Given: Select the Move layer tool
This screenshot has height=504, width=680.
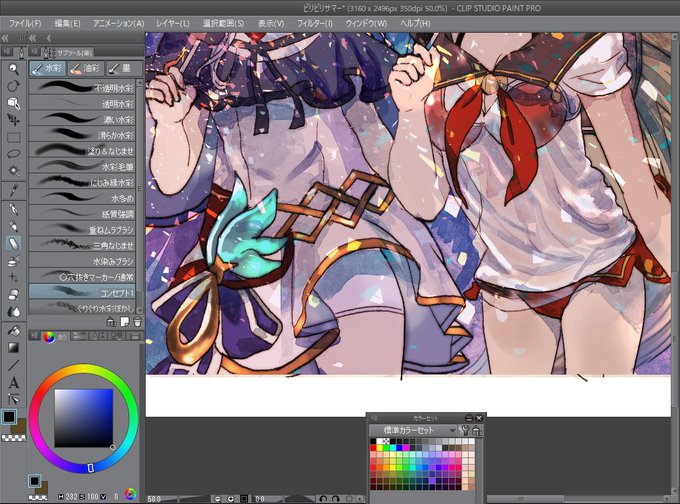Looking at the screenshot, I should tap(14, 120).
